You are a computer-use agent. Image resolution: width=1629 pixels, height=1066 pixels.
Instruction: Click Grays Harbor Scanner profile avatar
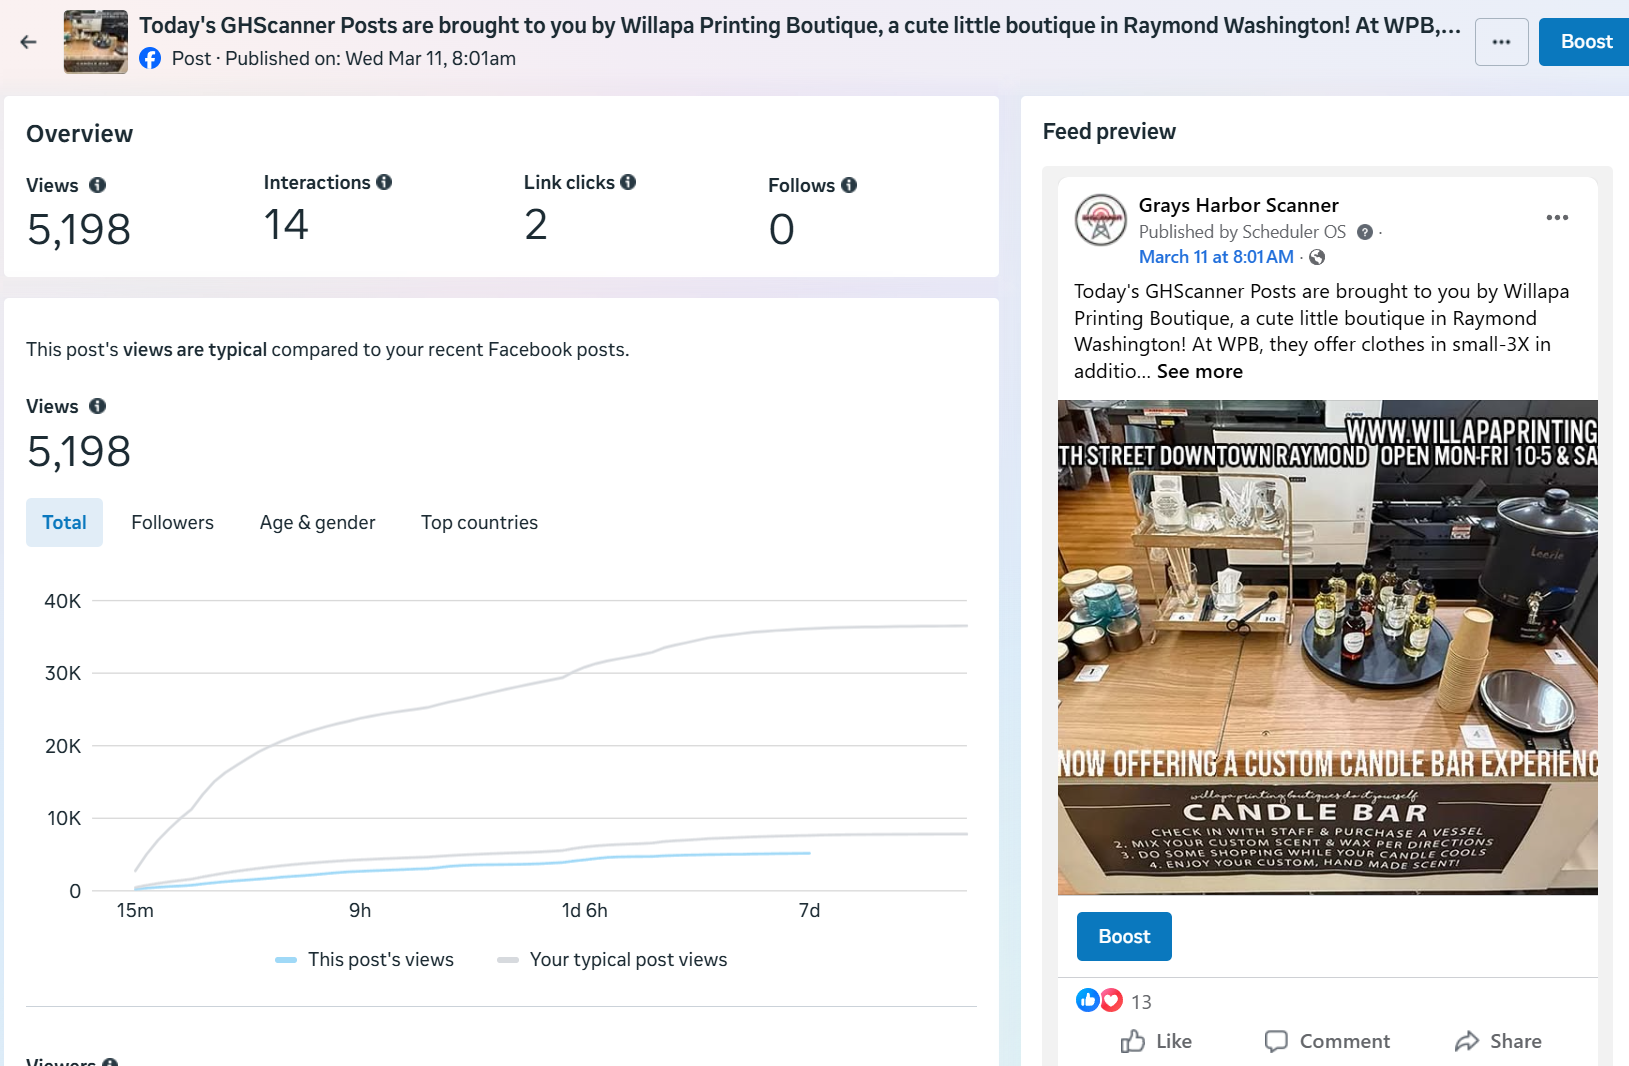(1100, 220)
